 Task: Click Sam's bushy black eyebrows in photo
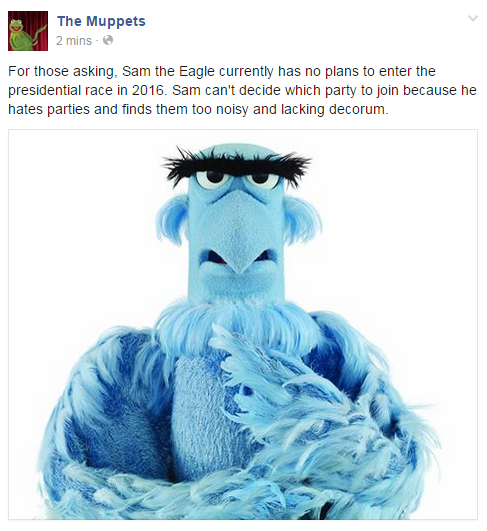coord(236,165)
